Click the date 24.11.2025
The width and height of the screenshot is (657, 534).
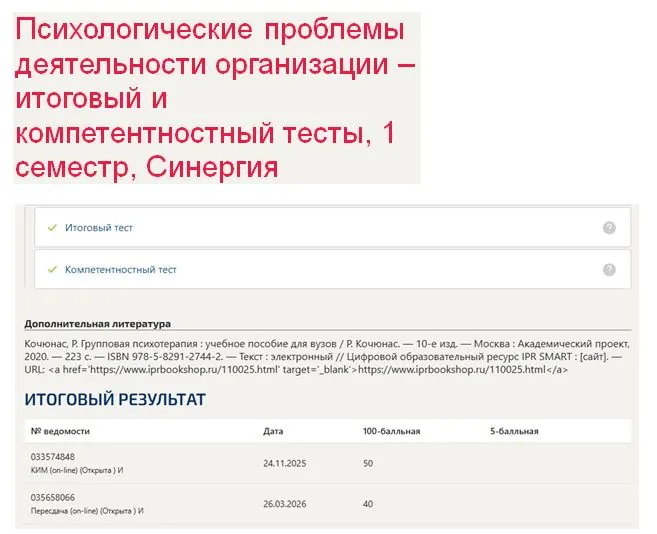(x=285, y=463)
